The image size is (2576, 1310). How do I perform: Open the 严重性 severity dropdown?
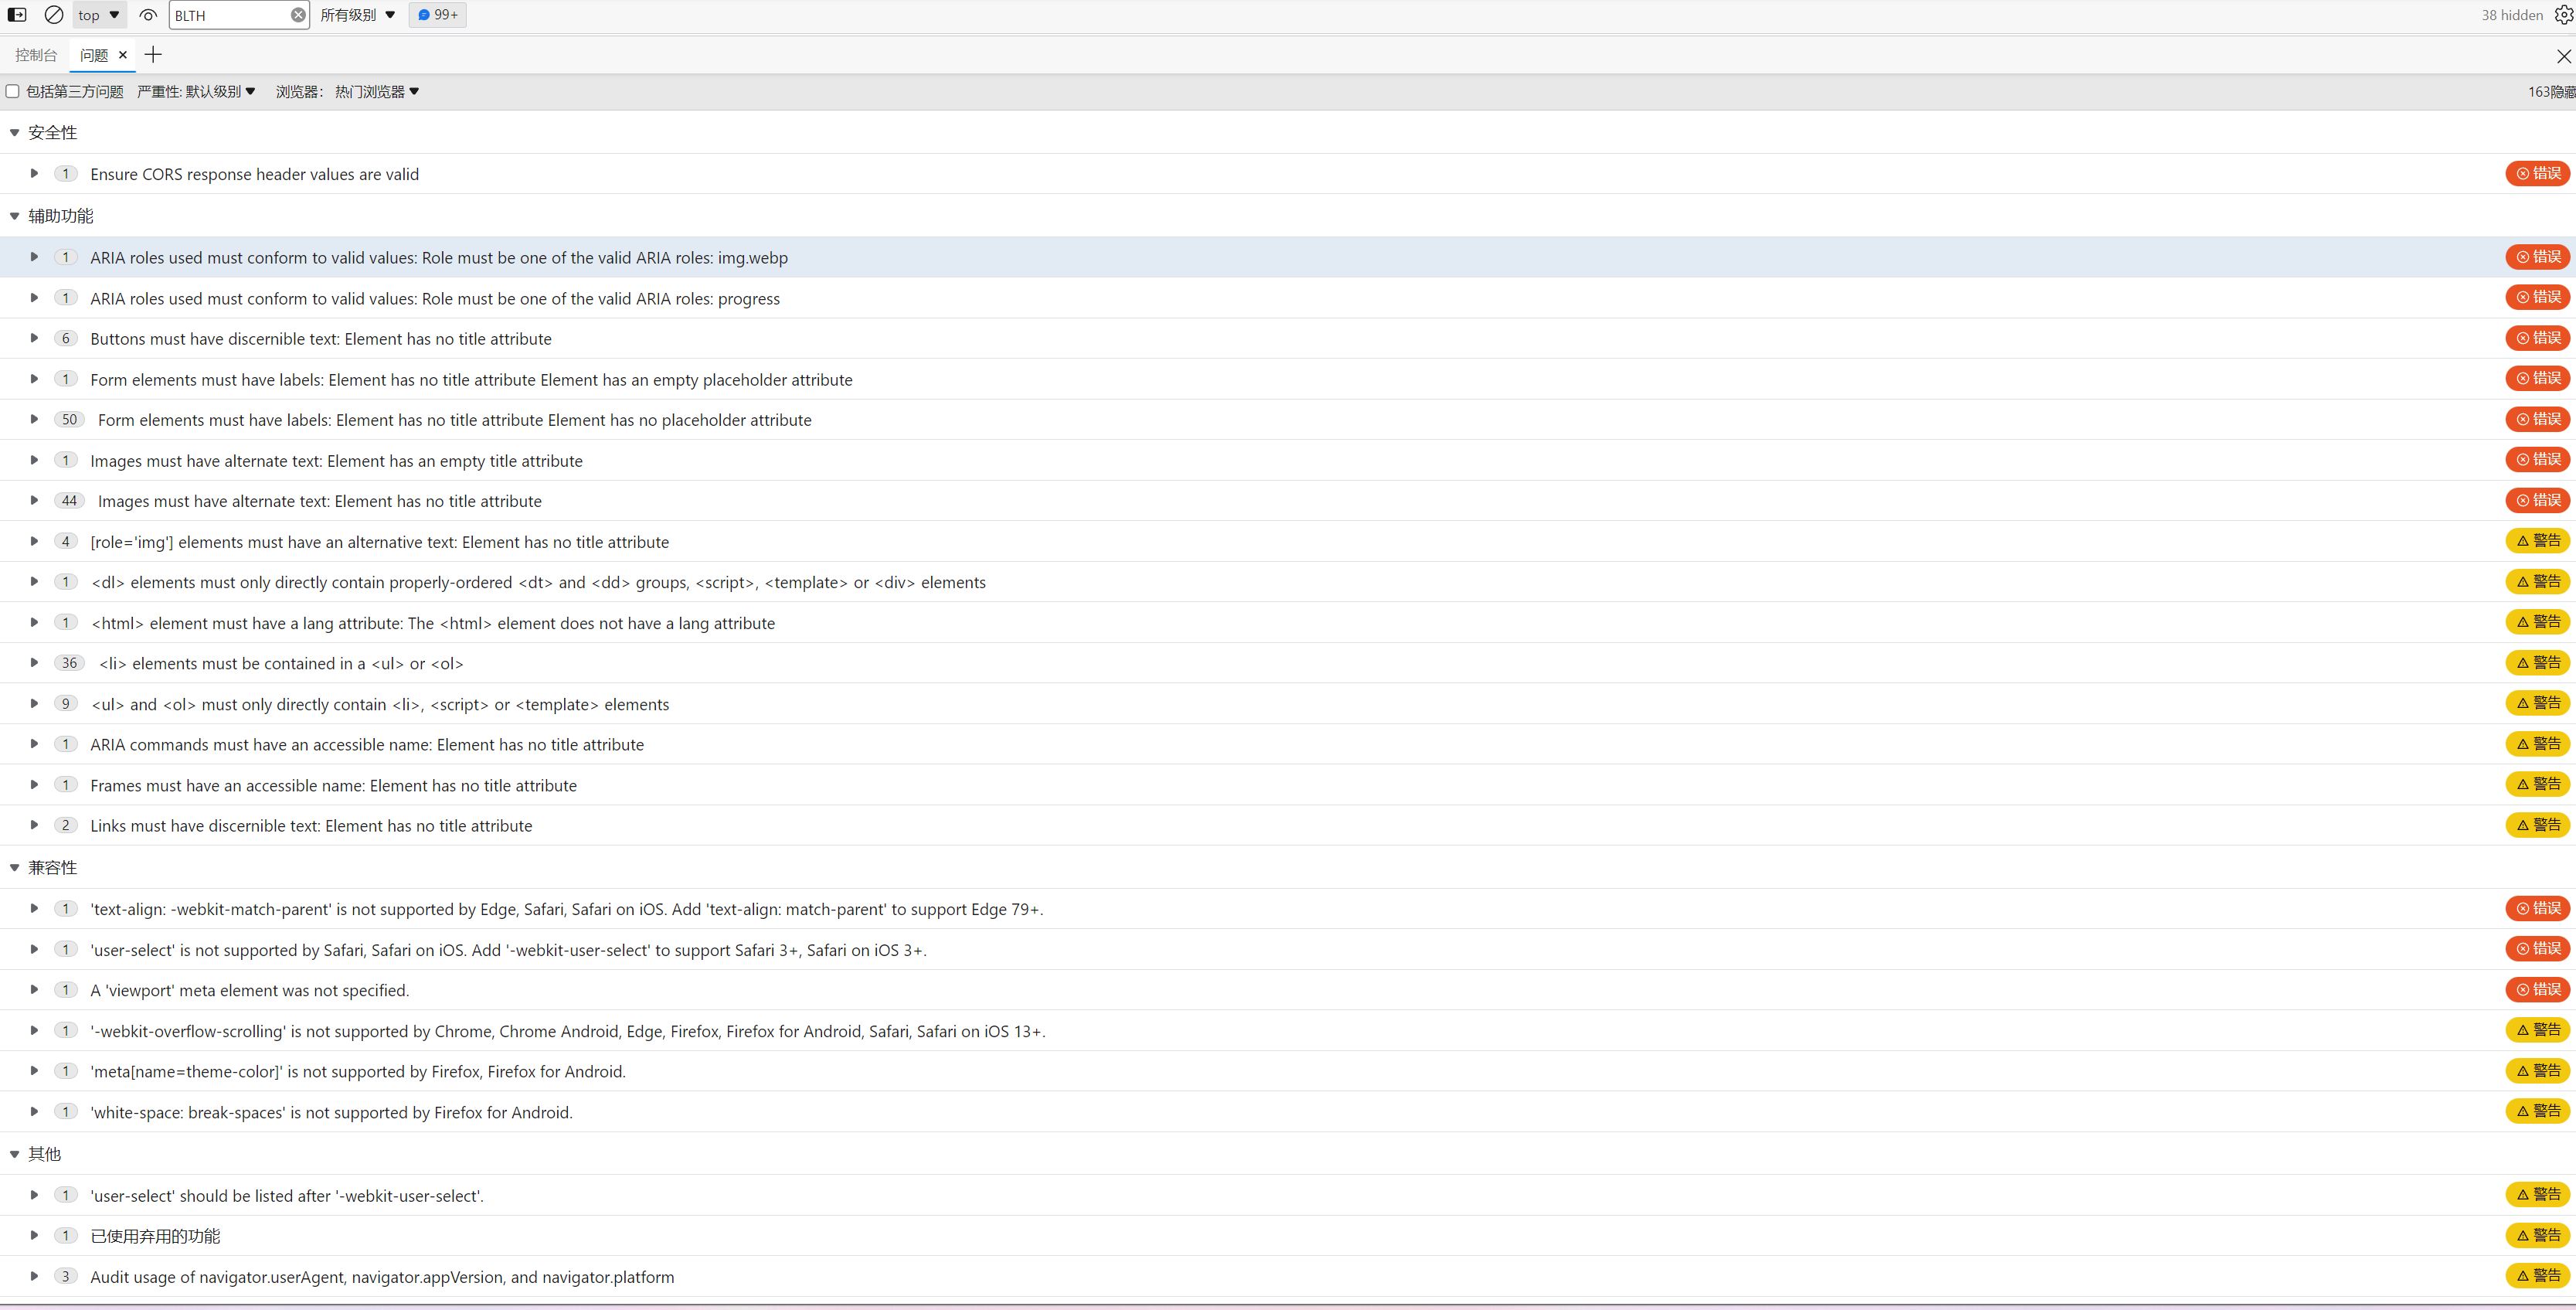197,91
